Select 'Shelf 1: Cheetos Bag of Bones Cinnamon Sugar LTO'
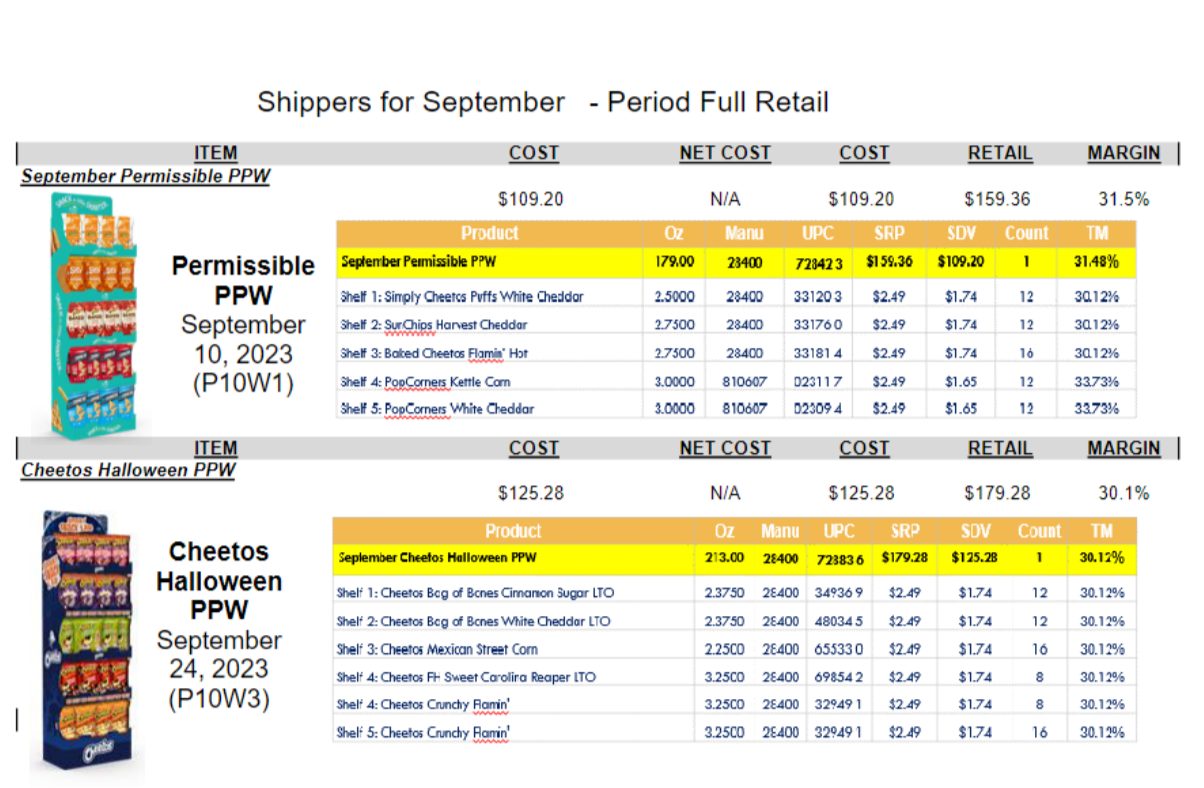1204x788 pixels. pyautogui.click(x=475, y=593)
